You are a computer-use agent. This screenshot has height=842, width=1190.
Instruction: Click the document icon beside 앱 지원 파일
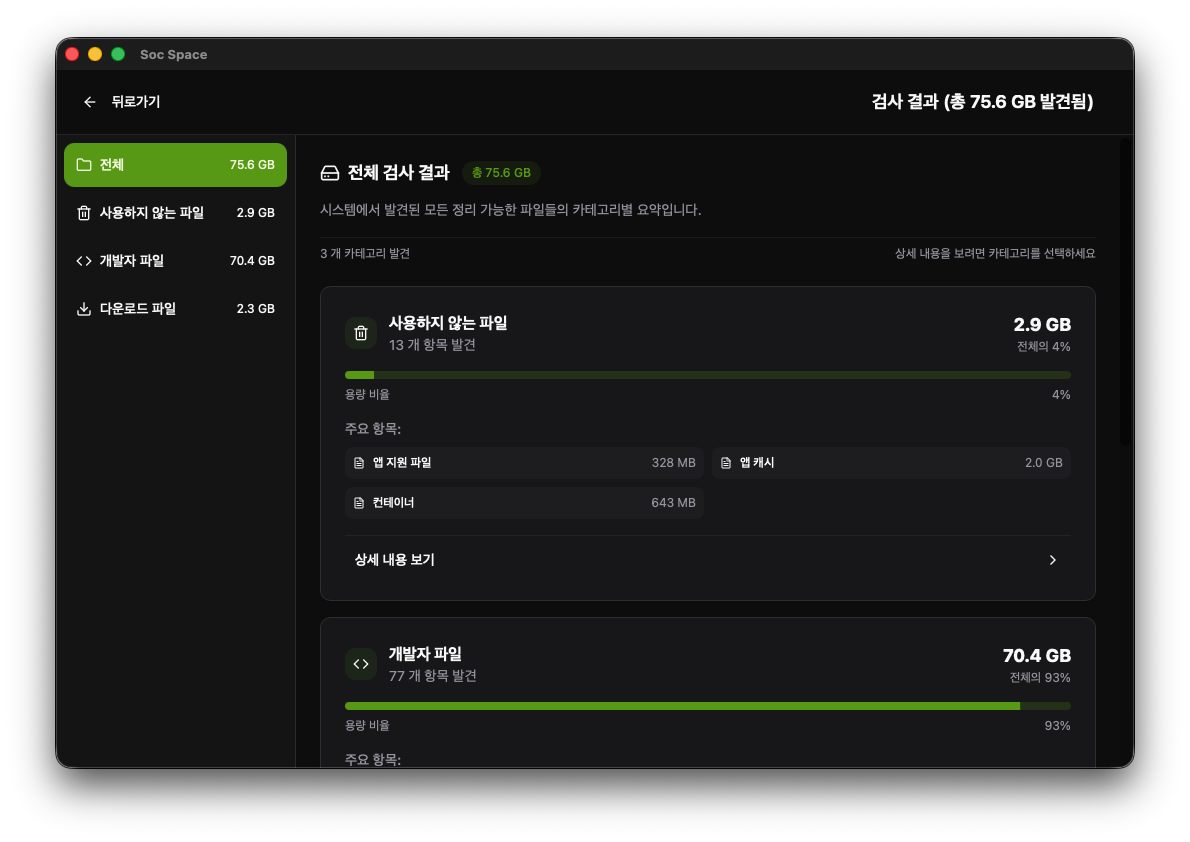pos(359,462)
